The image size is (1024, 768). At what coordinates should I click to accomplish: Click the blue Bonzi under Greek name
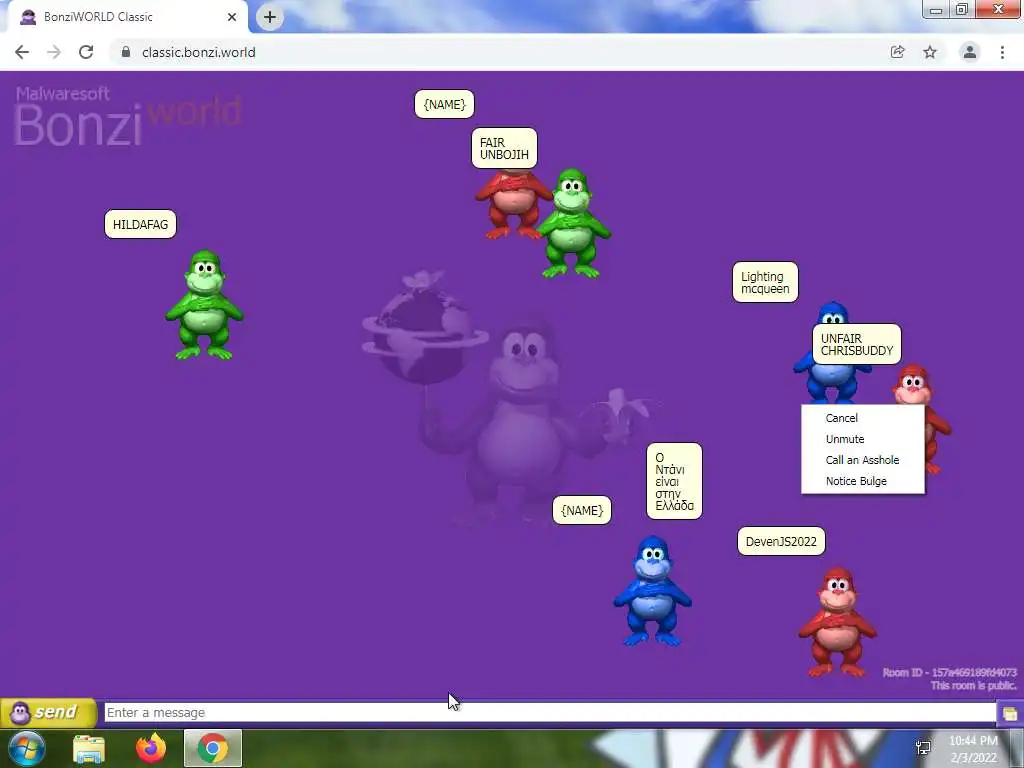(x=652, y=591)
